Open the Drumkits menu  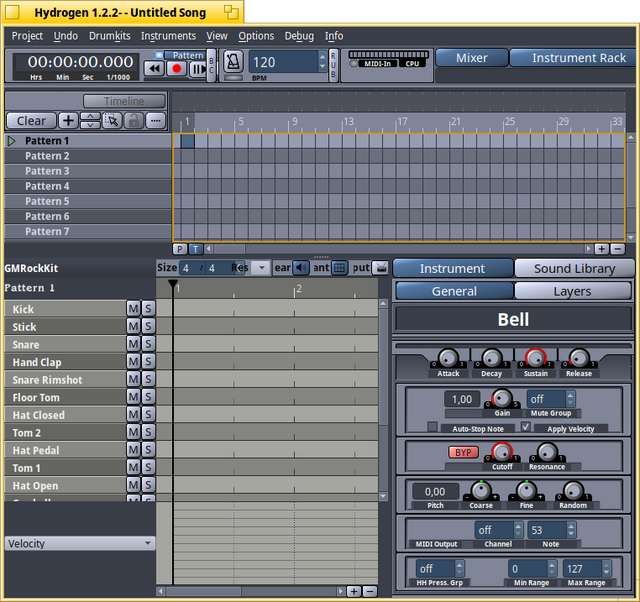110,36
